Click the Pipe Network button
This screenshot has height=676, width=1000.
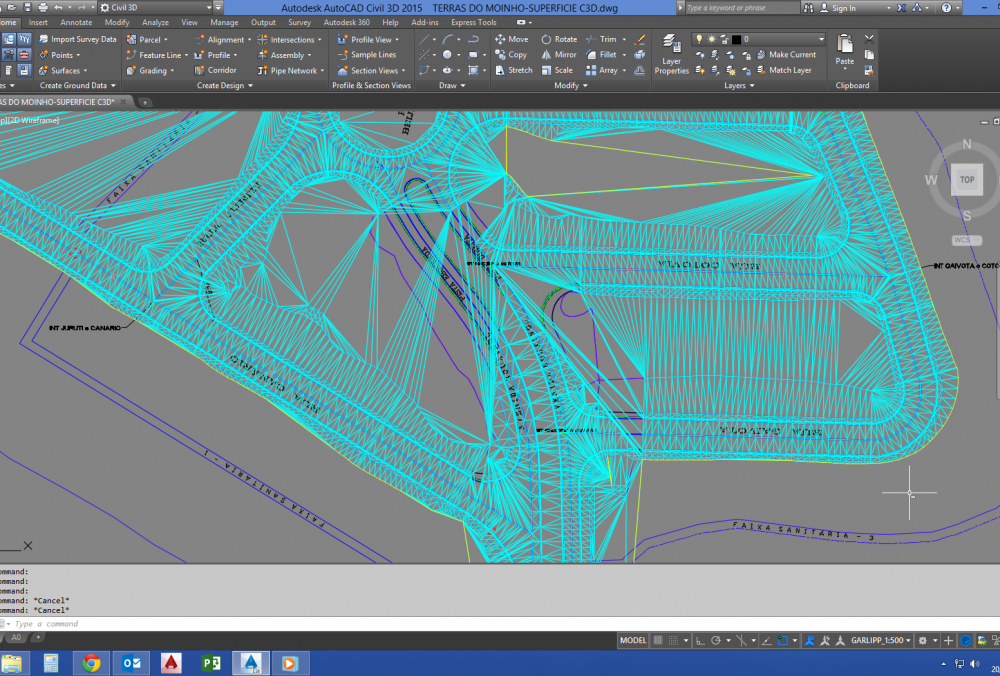[290, 70]
